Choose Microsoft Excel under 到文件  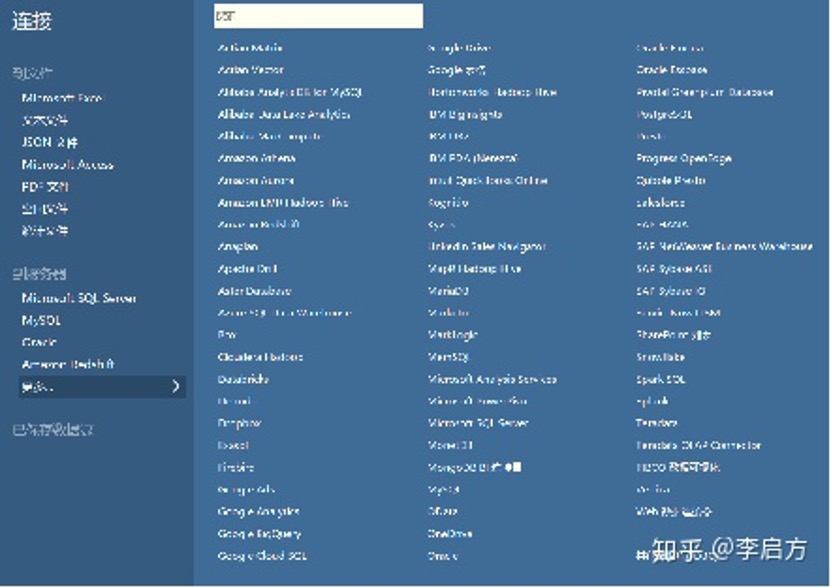(x=62, y=98)
